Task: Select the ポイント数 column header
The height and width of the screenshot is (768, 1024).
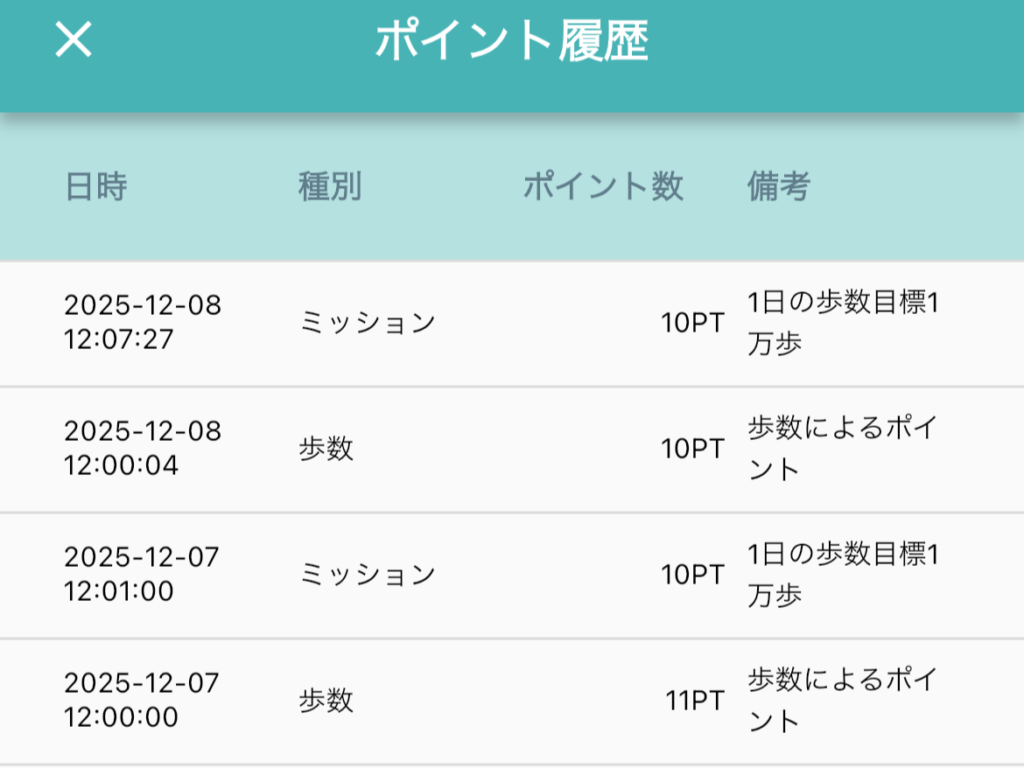Action: (603, 187)
